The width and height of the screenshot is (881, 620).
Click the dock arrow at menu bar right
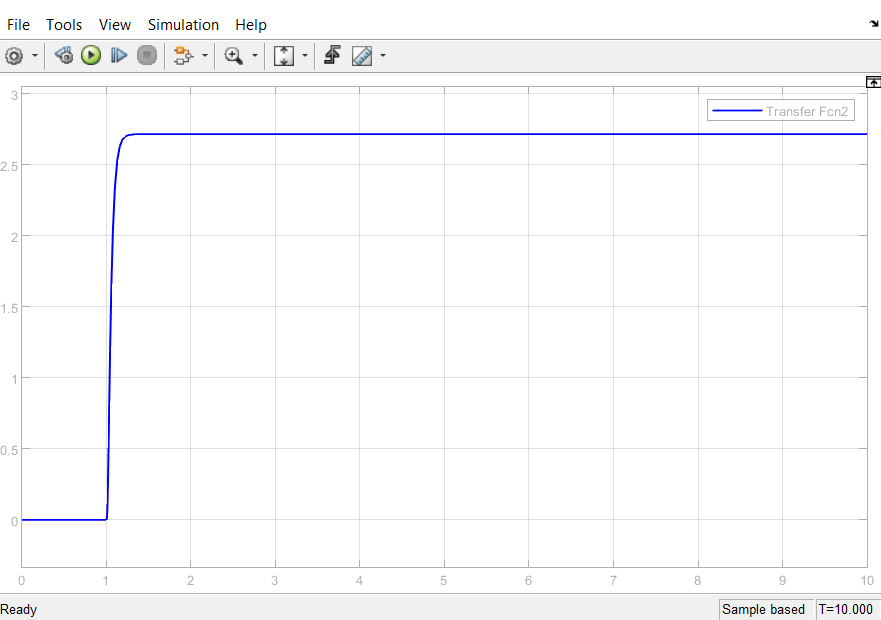tap(874, 24)
